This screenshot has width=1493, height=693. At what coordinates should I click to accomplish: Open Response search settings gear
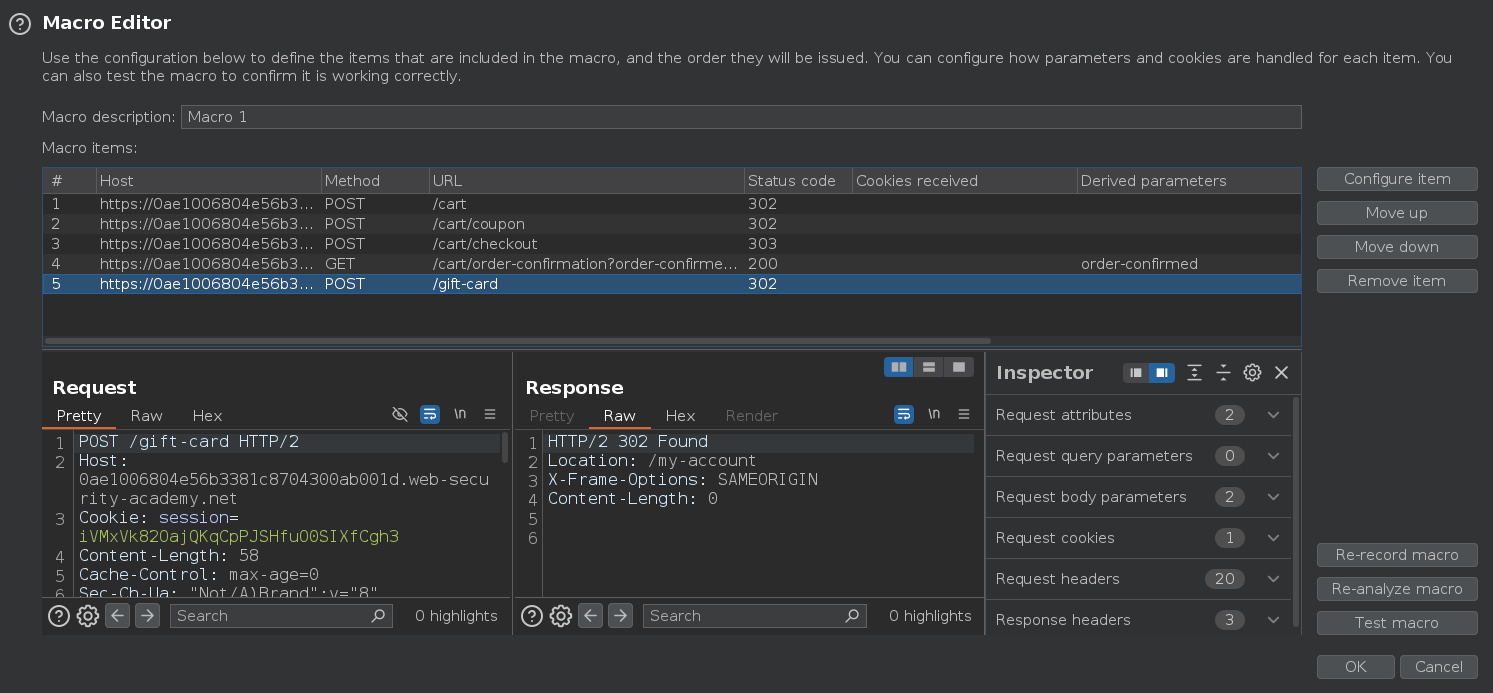coord(561,616)
